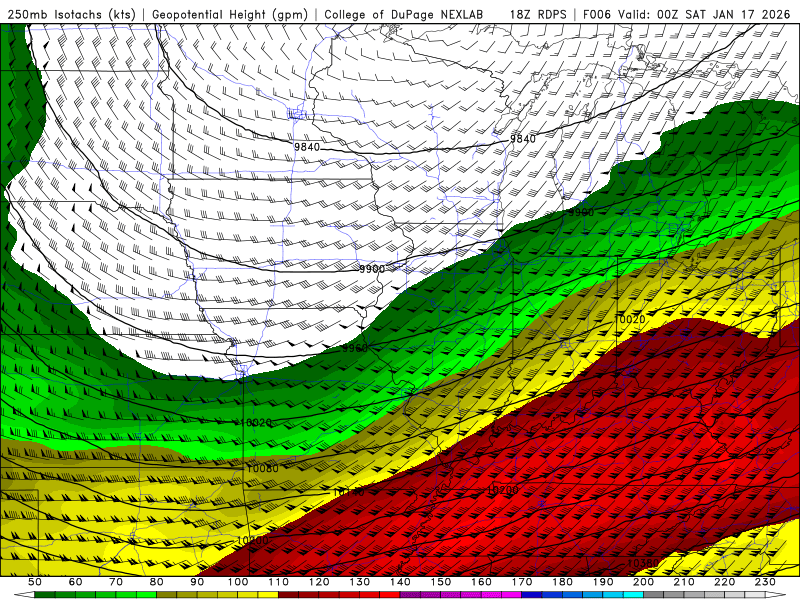The image size is (800, 600).
Task: Click the 150 kts legend value
Action: [441, 582]
